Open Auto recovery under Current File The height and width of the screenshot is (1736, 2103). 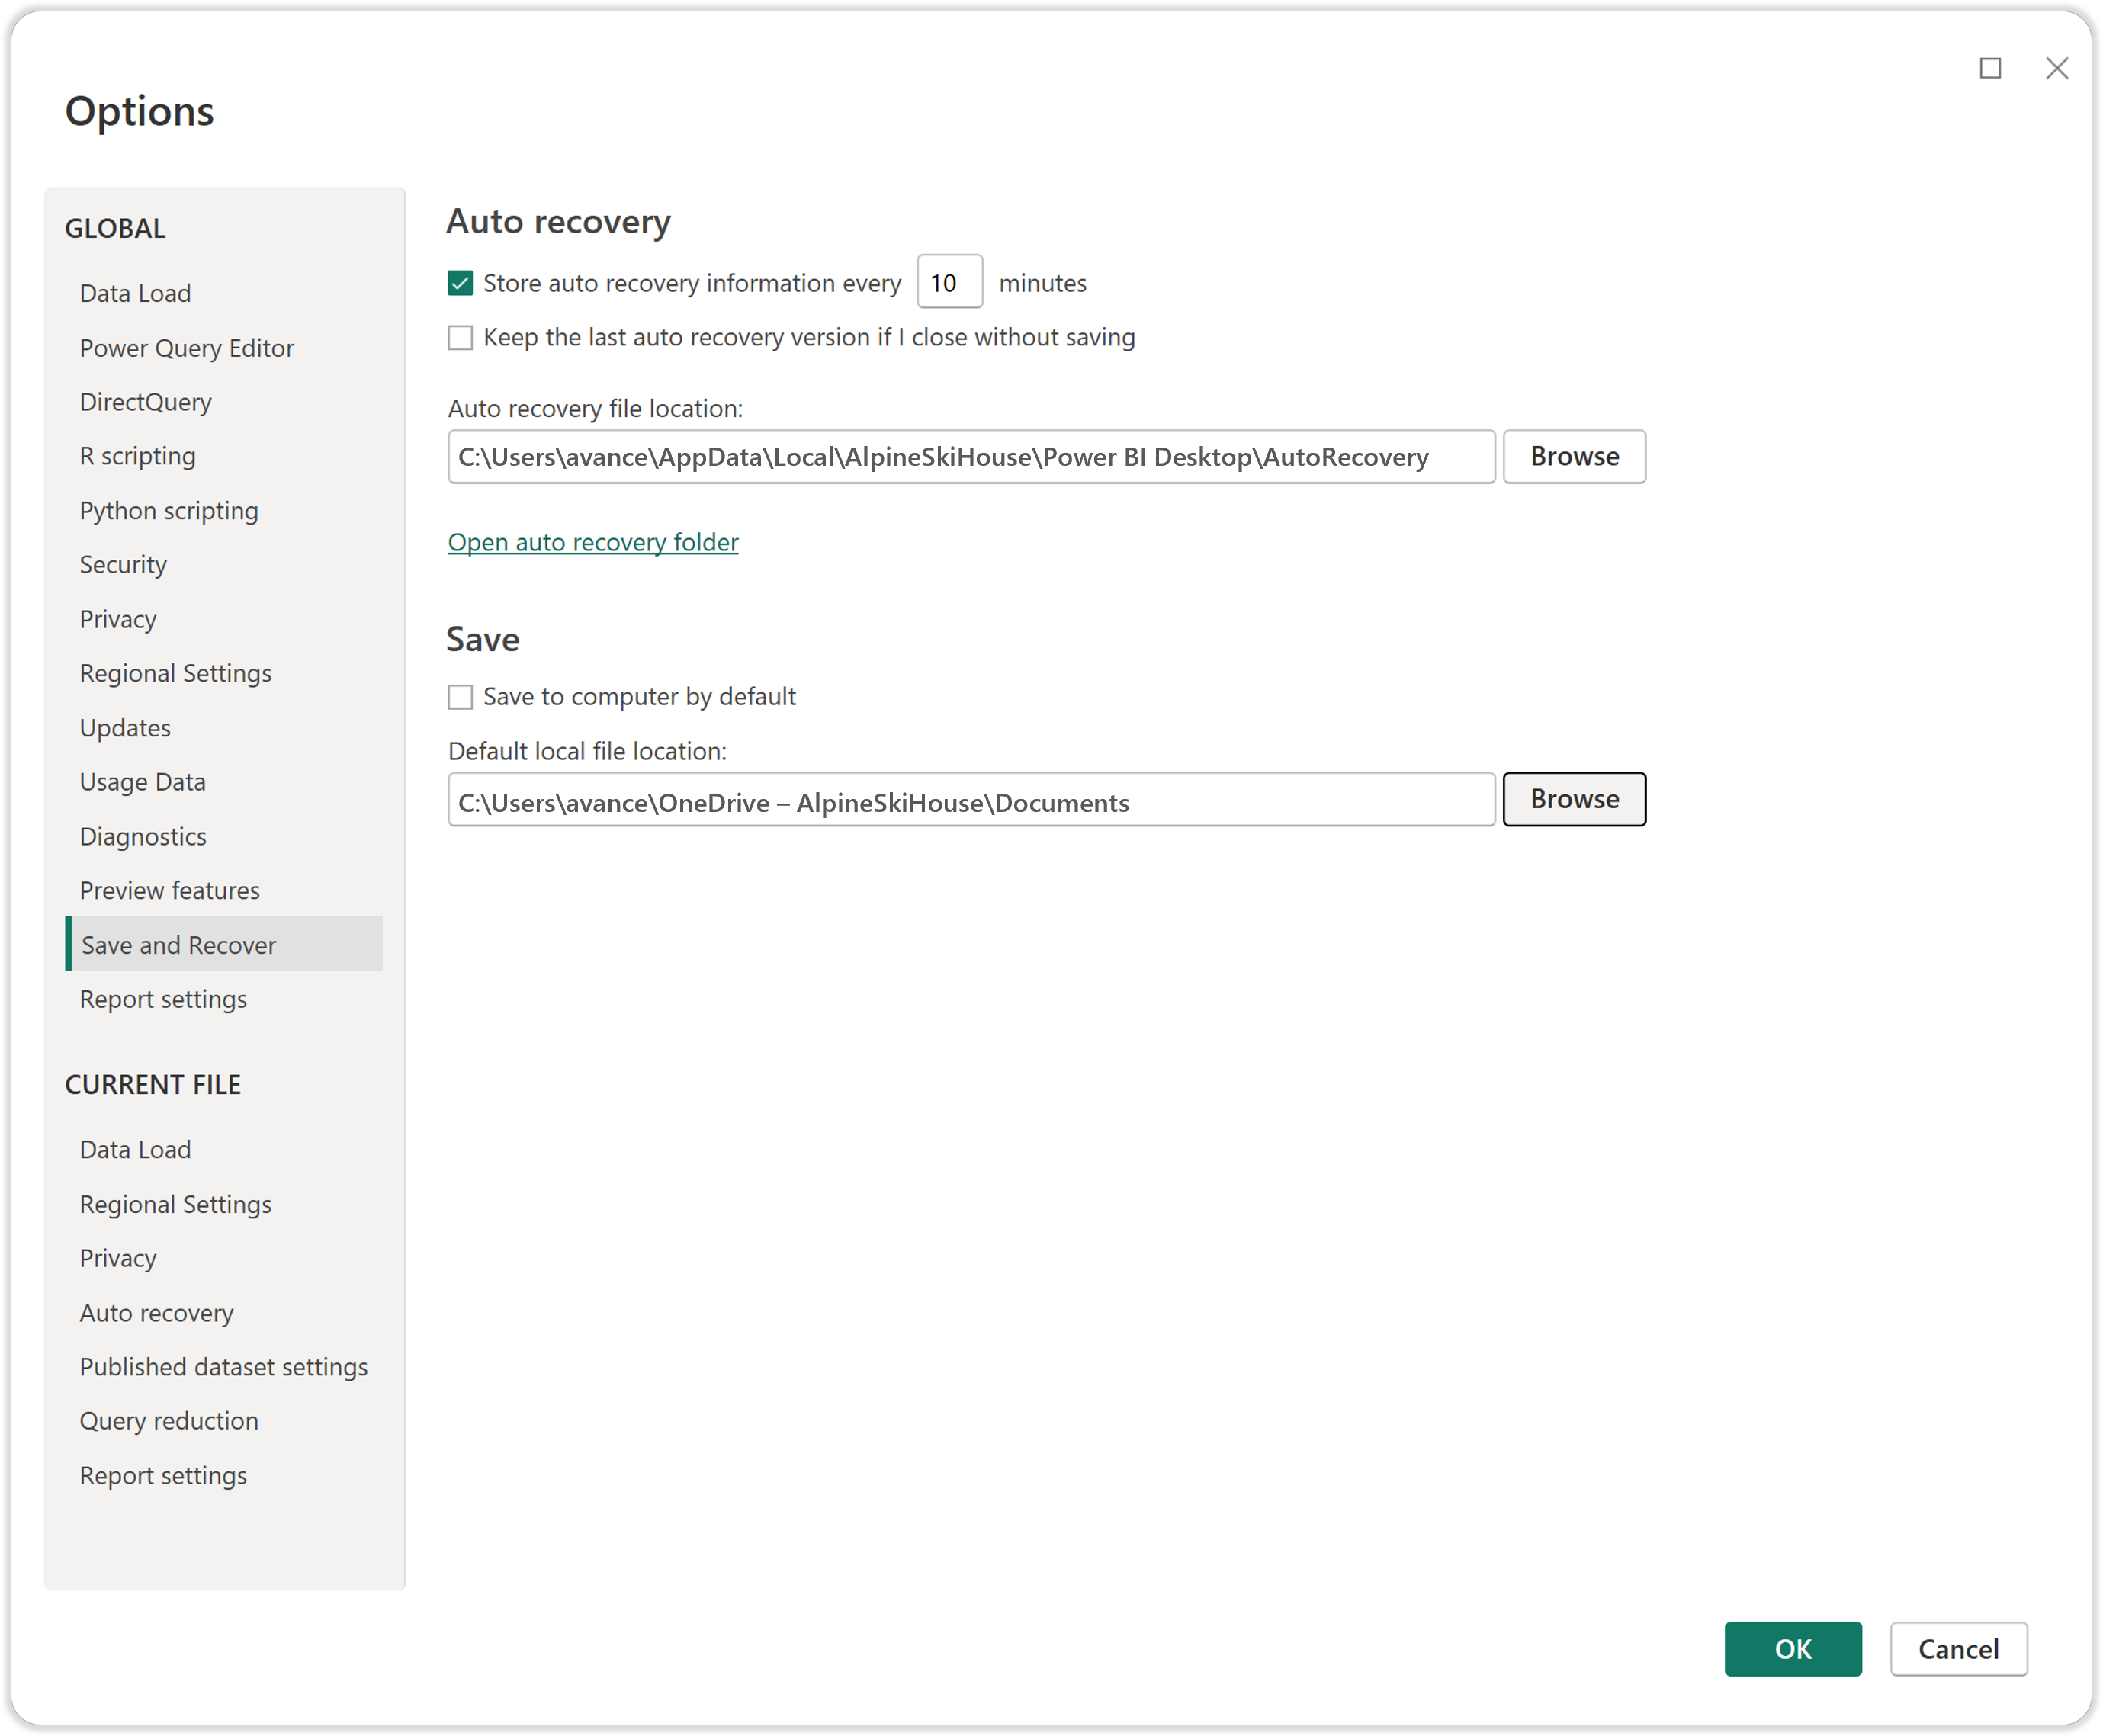[x=157, y=1313]
